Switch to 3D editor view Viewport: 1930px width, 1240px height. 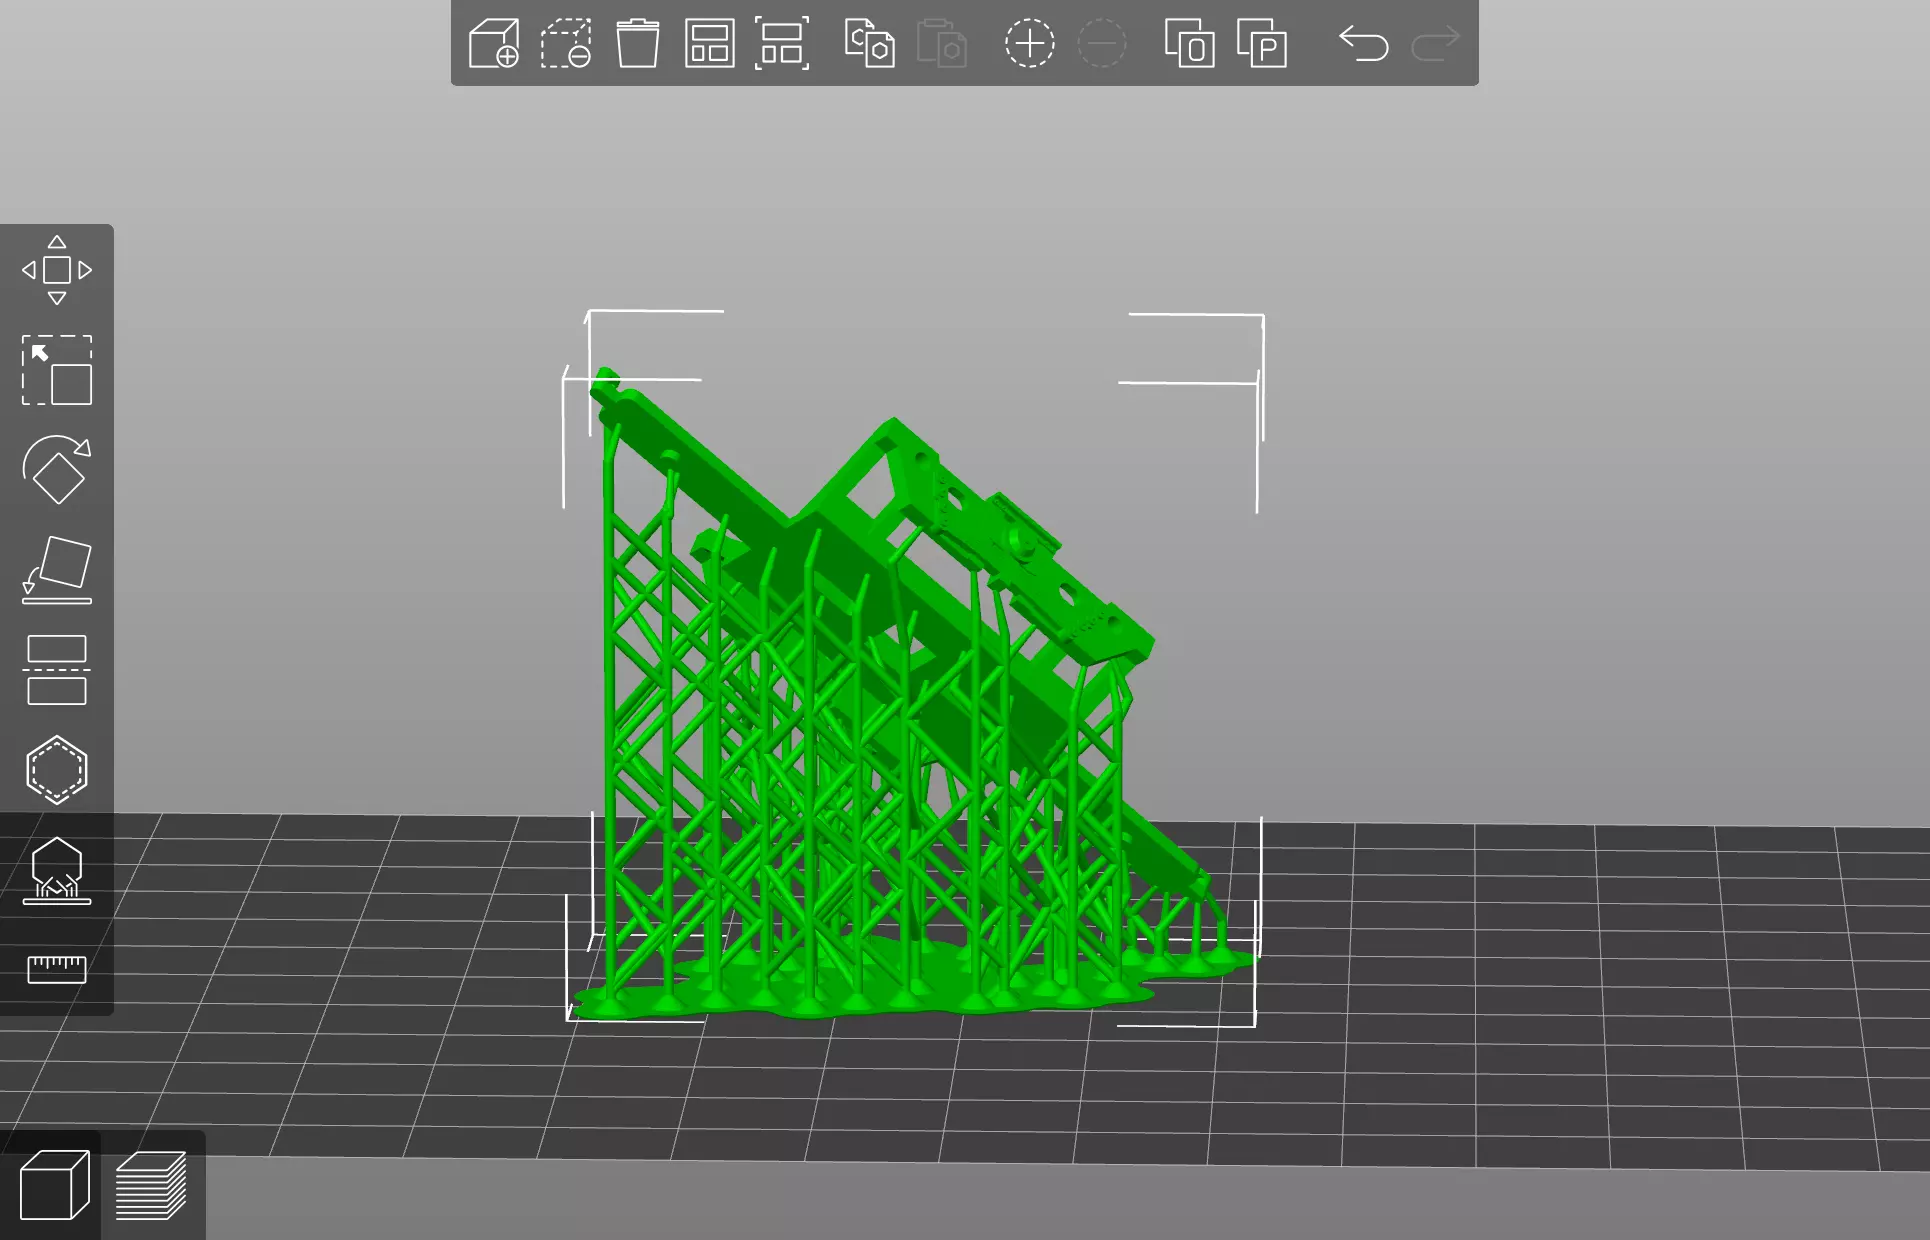click(x=54, y=1186)
